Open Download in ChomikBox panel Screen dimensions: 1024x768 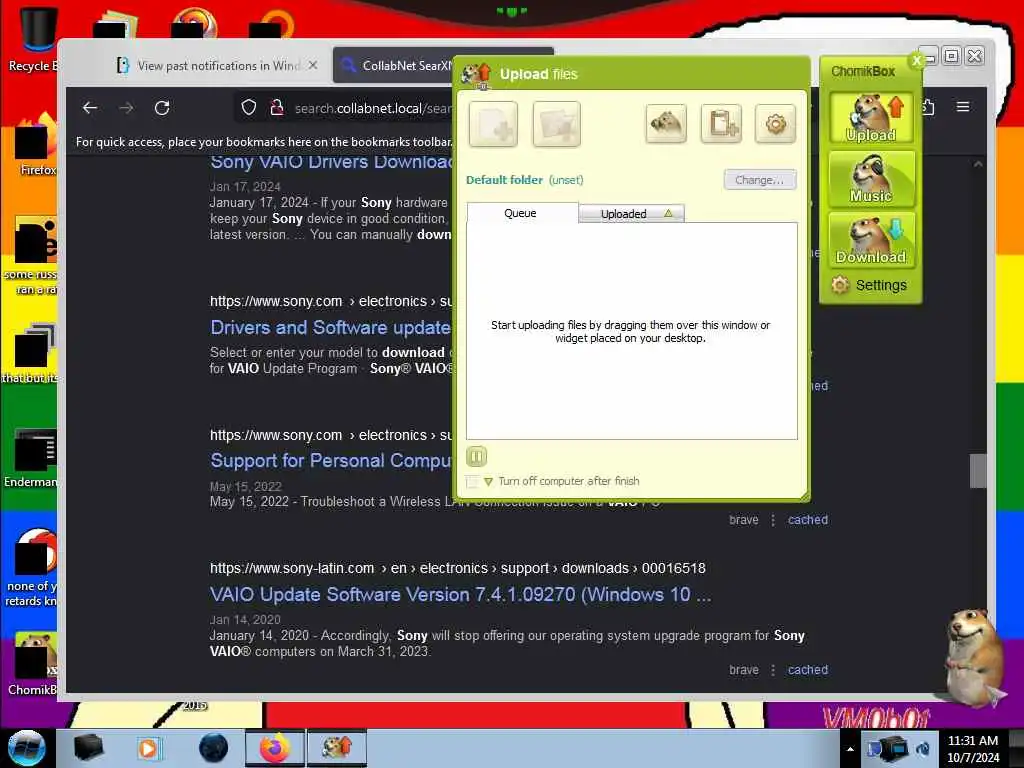coord(871,240)
